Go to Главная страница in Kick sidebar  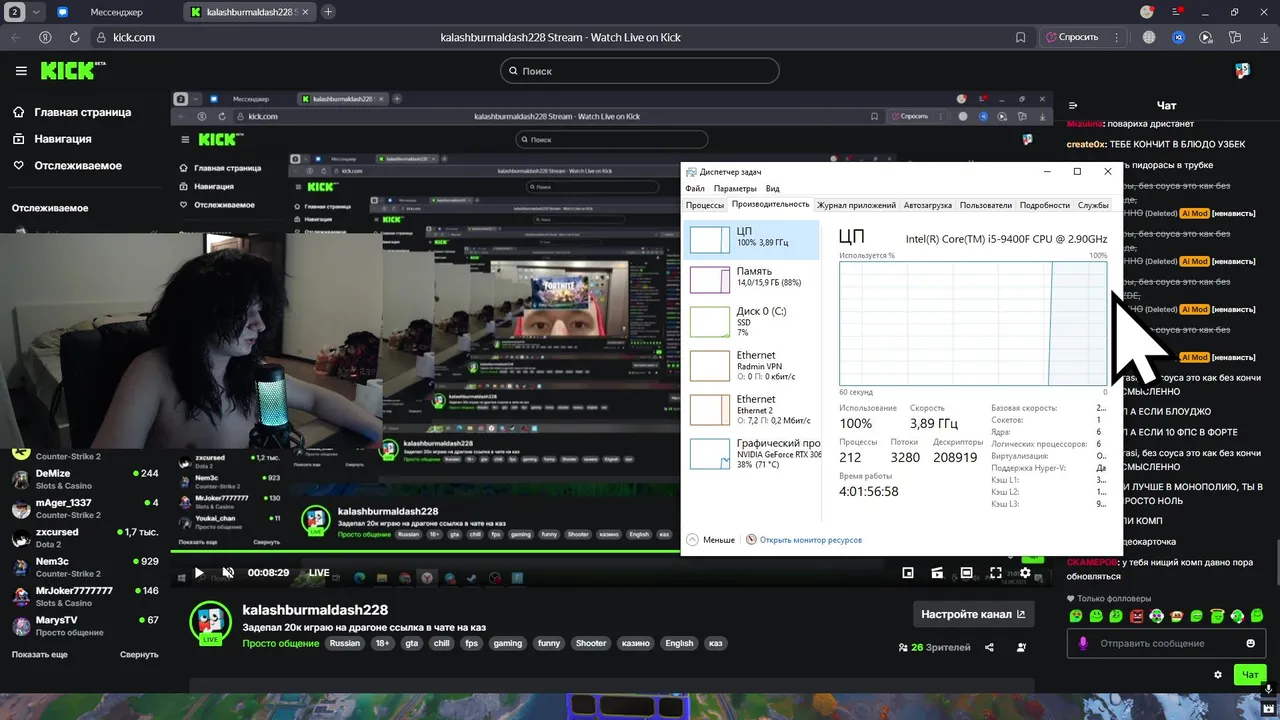coord(82,113)
